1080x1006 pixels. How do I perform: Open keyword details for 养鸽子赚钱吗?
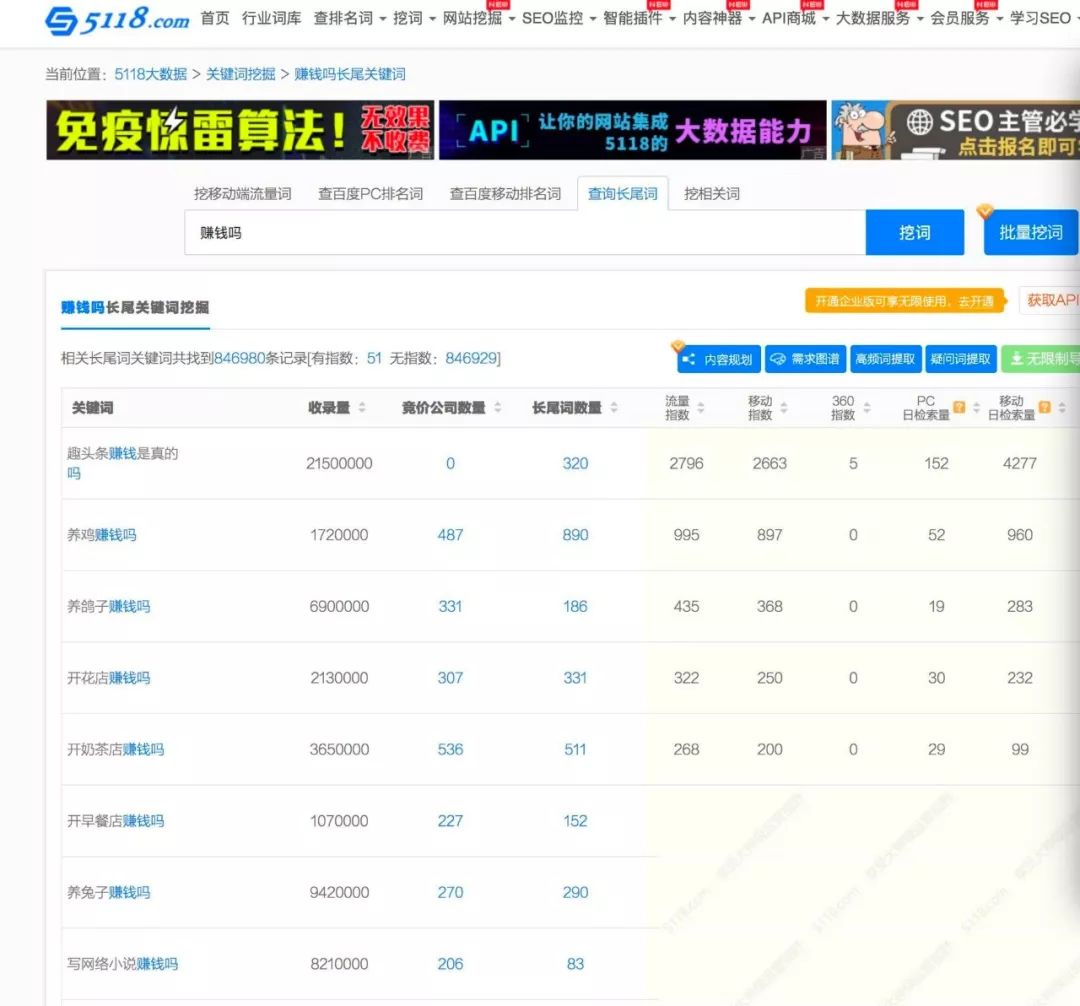108,606
